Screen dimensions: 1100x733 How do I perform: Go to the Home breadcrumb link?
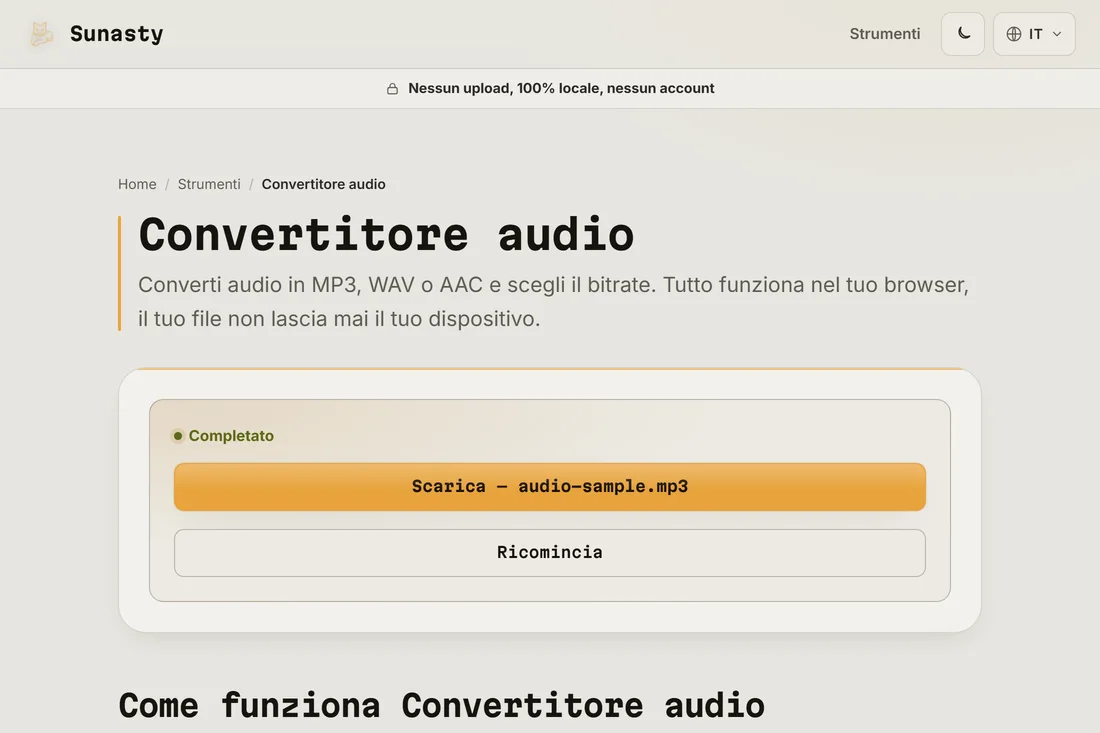[137, 184]
